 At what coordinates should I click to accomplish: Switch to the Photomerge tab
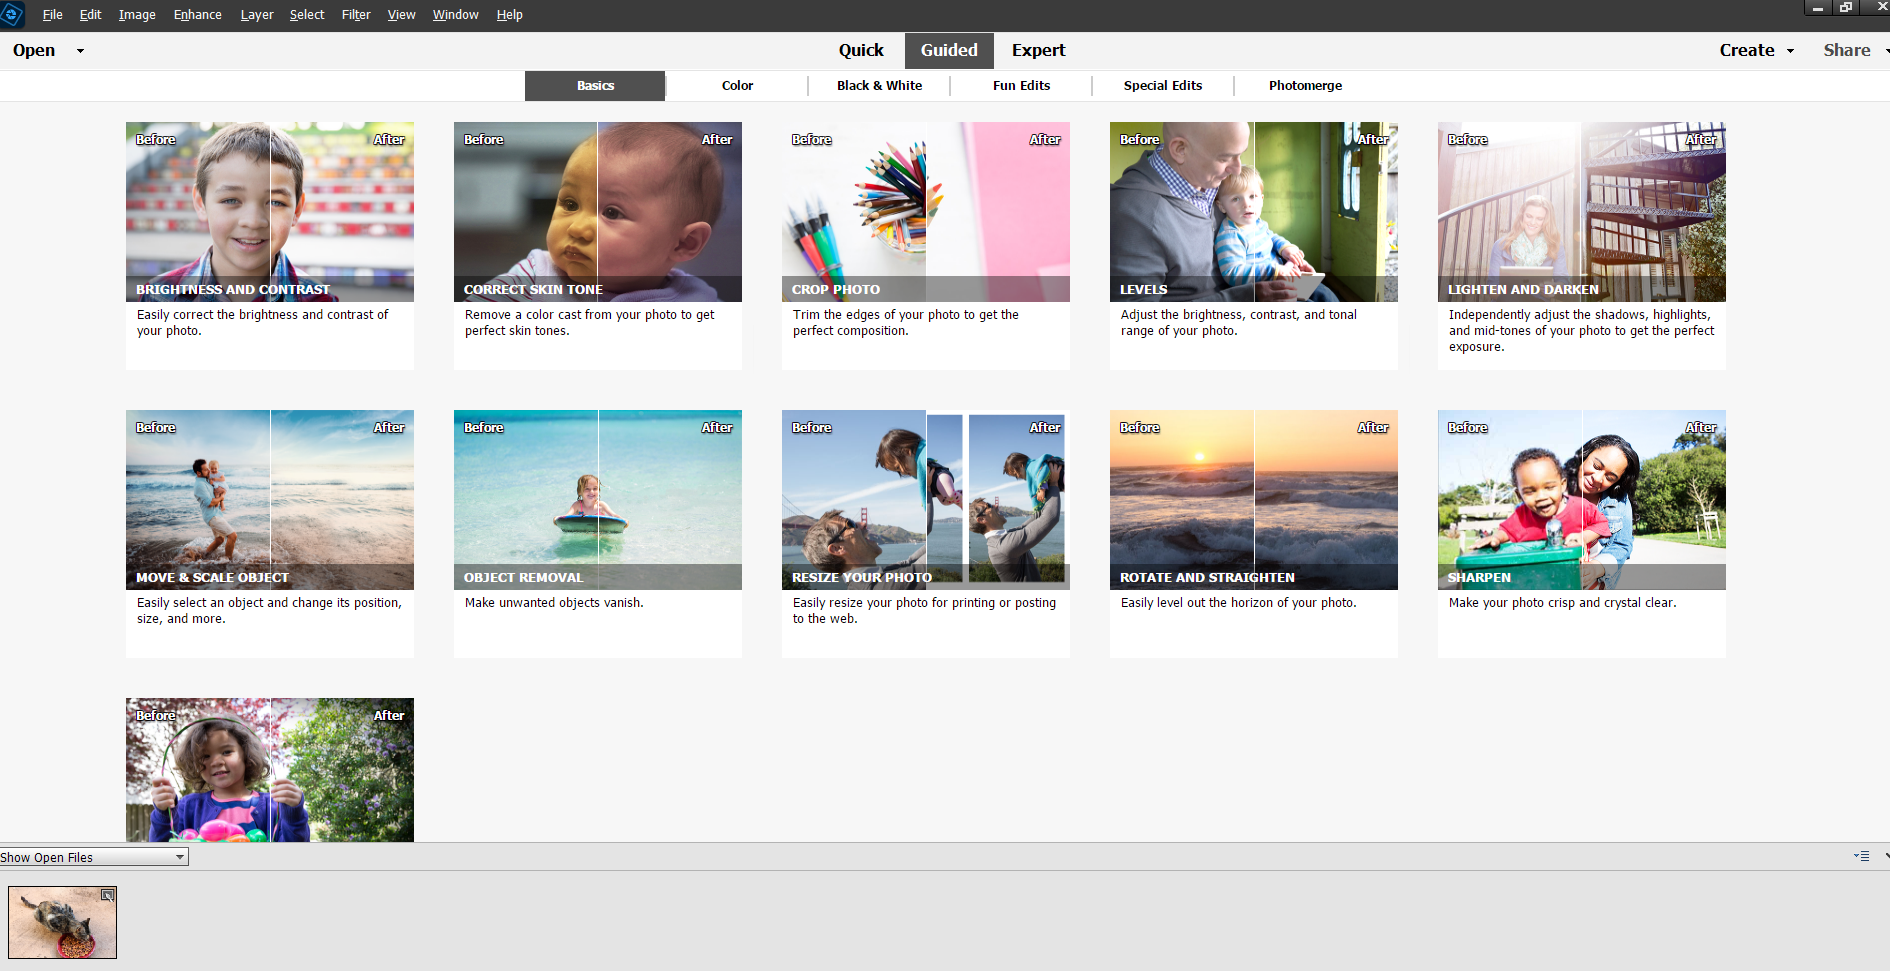click(1305, 85)
